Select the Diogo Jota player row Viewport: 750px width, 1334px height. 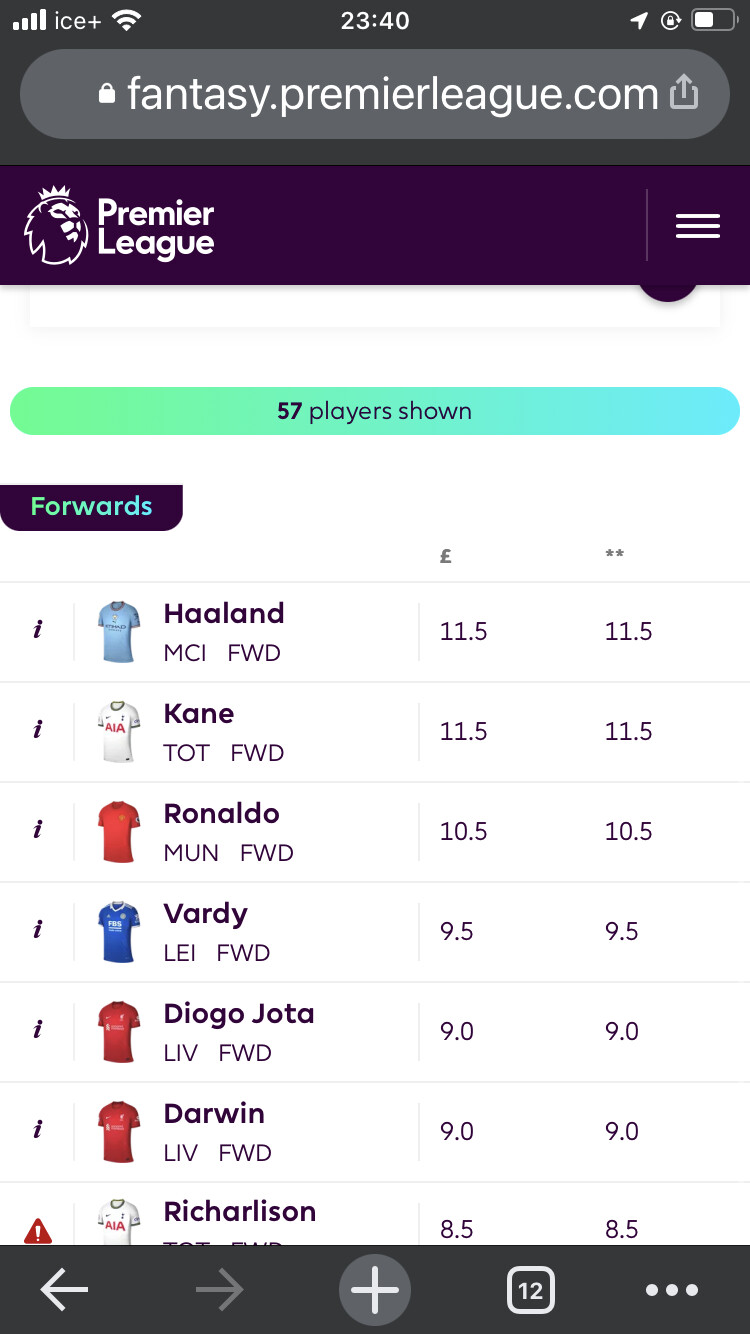click(x=375, y=1032)
